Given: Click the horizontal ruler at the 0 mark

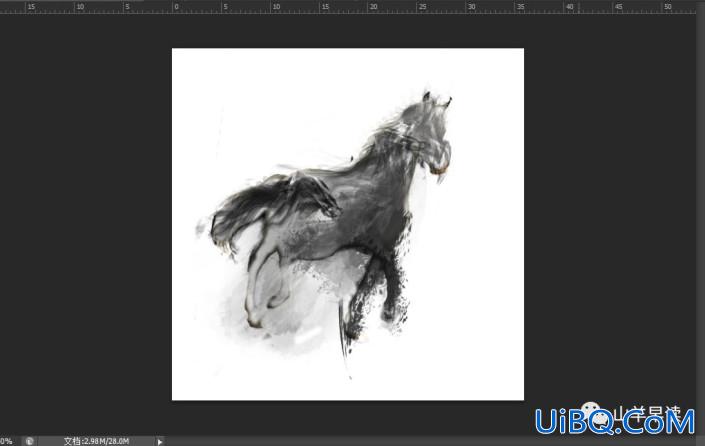Looking at the screenshot, I should (175, 7).
